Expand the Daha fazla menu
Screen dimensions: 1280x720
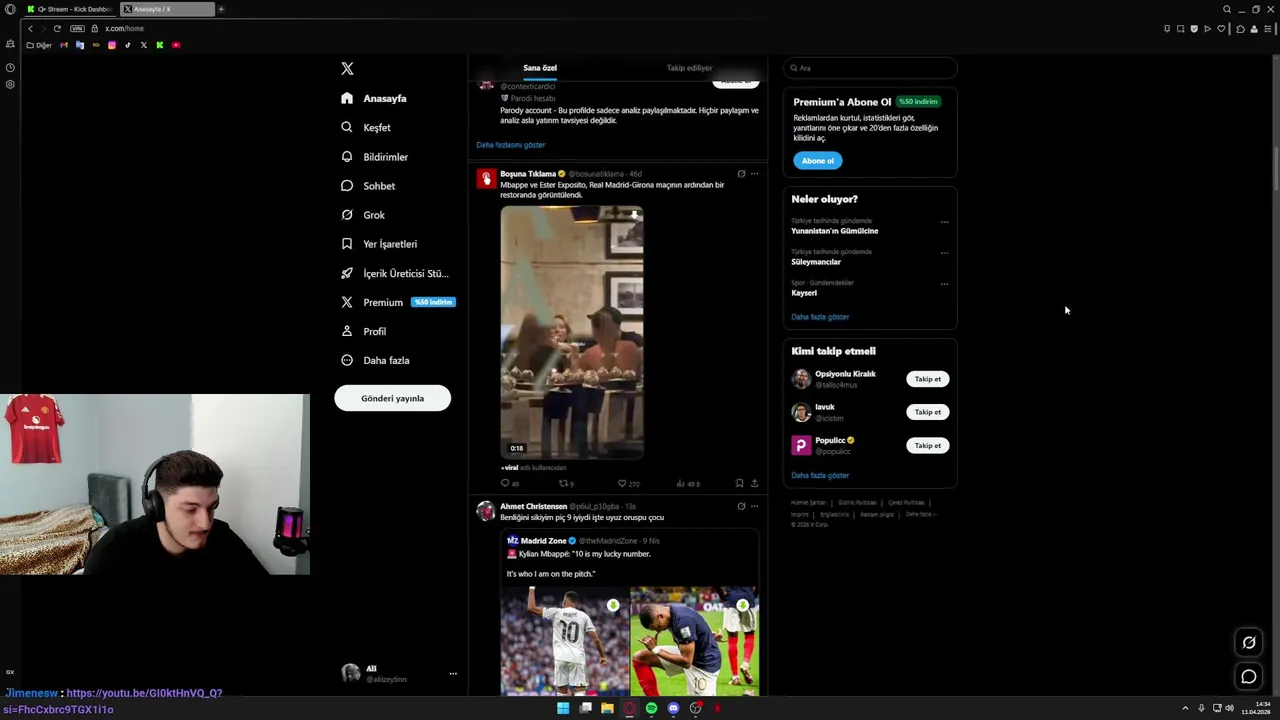pyautogui.click(x=375, y=360)
